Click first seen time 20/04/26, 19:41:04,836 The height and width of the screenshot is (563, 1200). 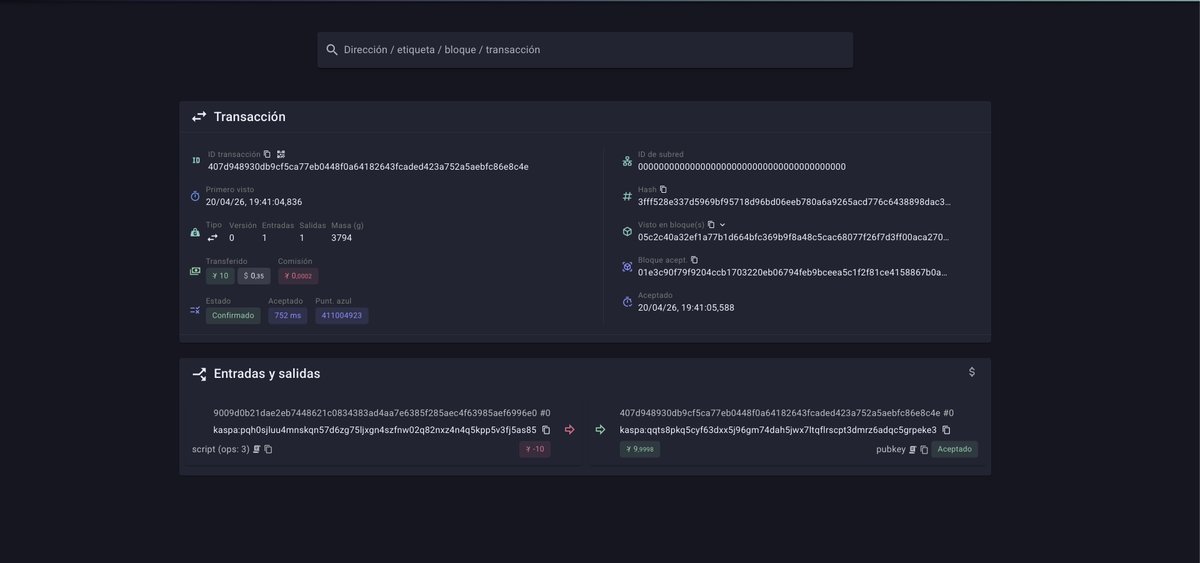tap(254, 202)
